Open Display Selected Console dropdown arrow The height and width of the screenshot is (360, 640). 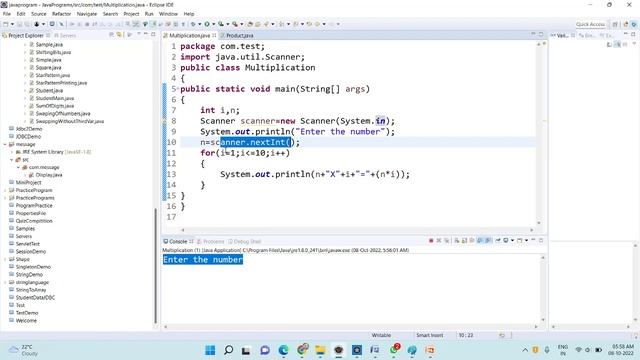(x=512, y=241)
